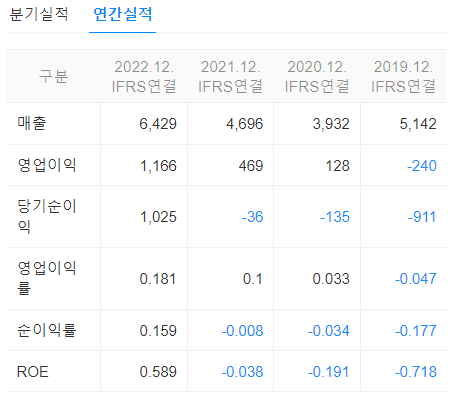Click the 2021.12. IFRS연결 column header
Image resolution: width=470 pixels, height=403 pixels.
pos(230,76)
